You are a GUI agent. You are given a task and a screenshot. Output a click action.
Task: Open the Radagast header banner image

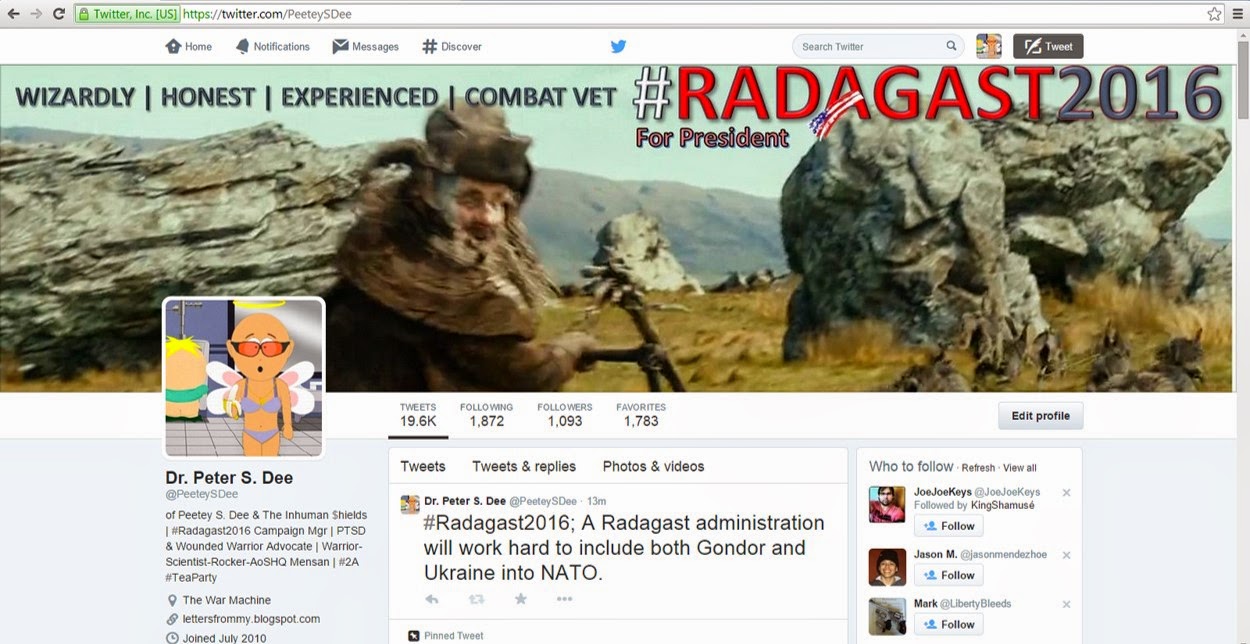(616, 228)
